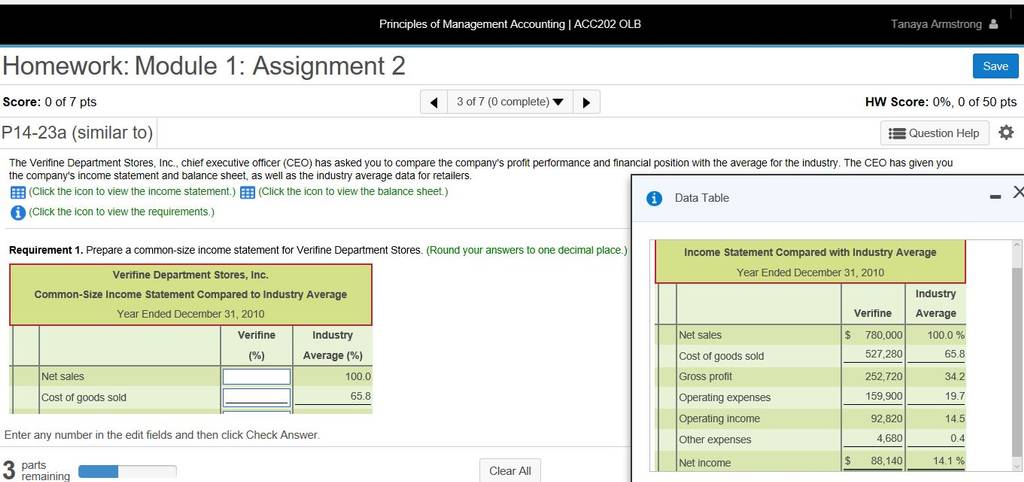Select Operating income 92,820 cell
Viewport: 1024px width, 482px height.
[x=873, y=419]
